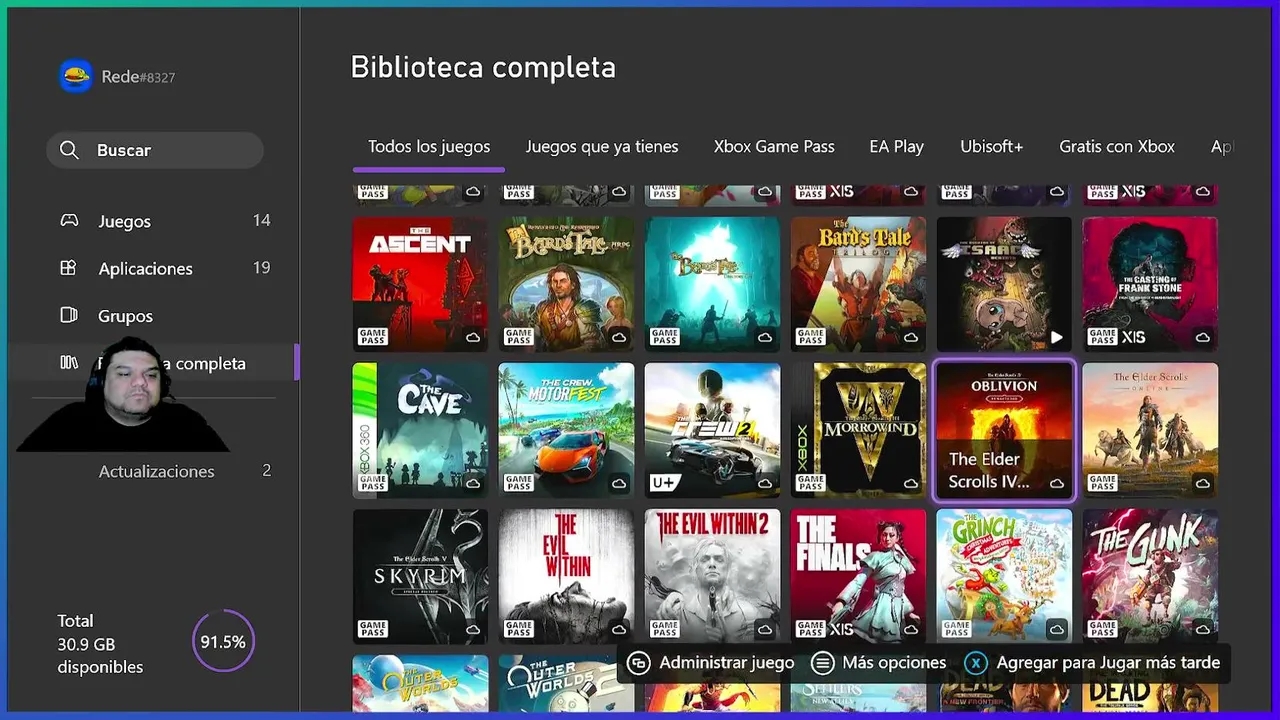This screenshot has height=720, width=1280.
Task: Click the Biblioteca completa books icon
Action: click(x=69, y=363)
